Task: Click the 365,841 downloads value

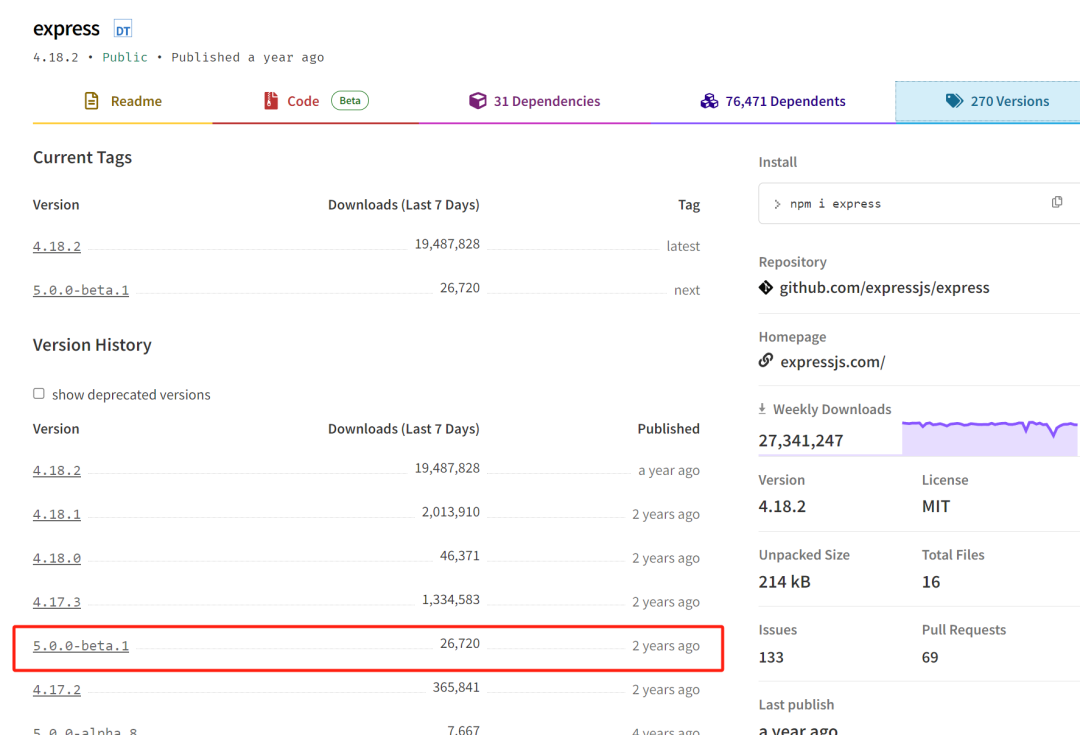Action: click(x=456, y=687)
